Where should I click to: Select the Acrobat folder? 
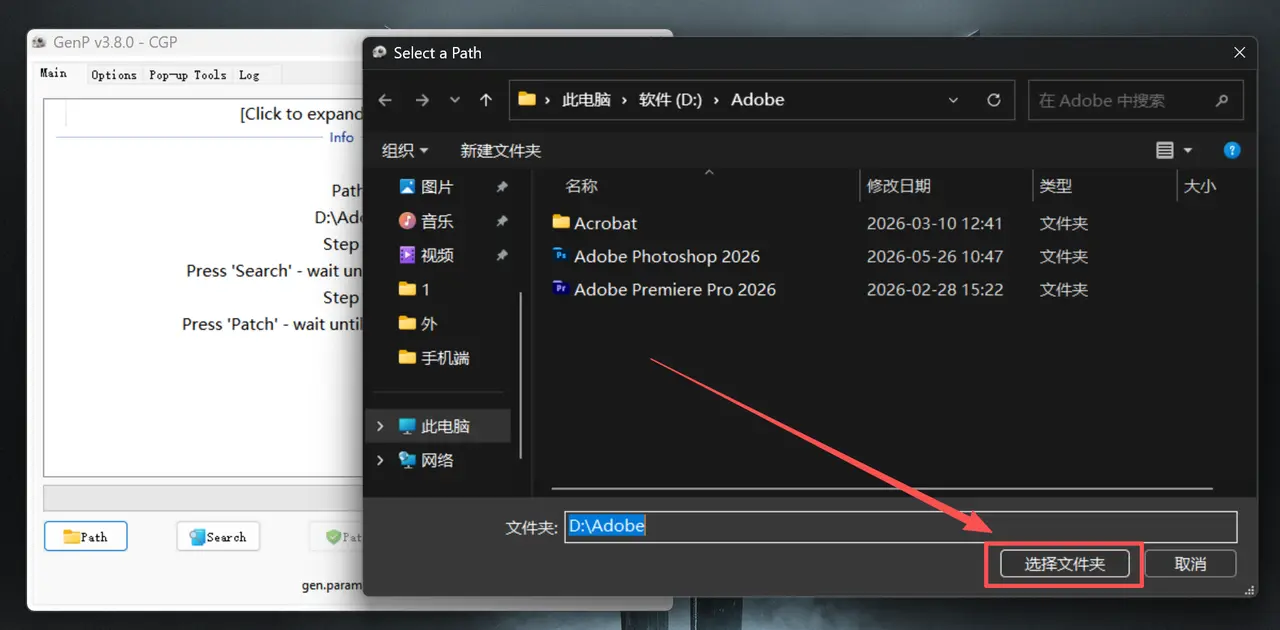click(605, 223)
